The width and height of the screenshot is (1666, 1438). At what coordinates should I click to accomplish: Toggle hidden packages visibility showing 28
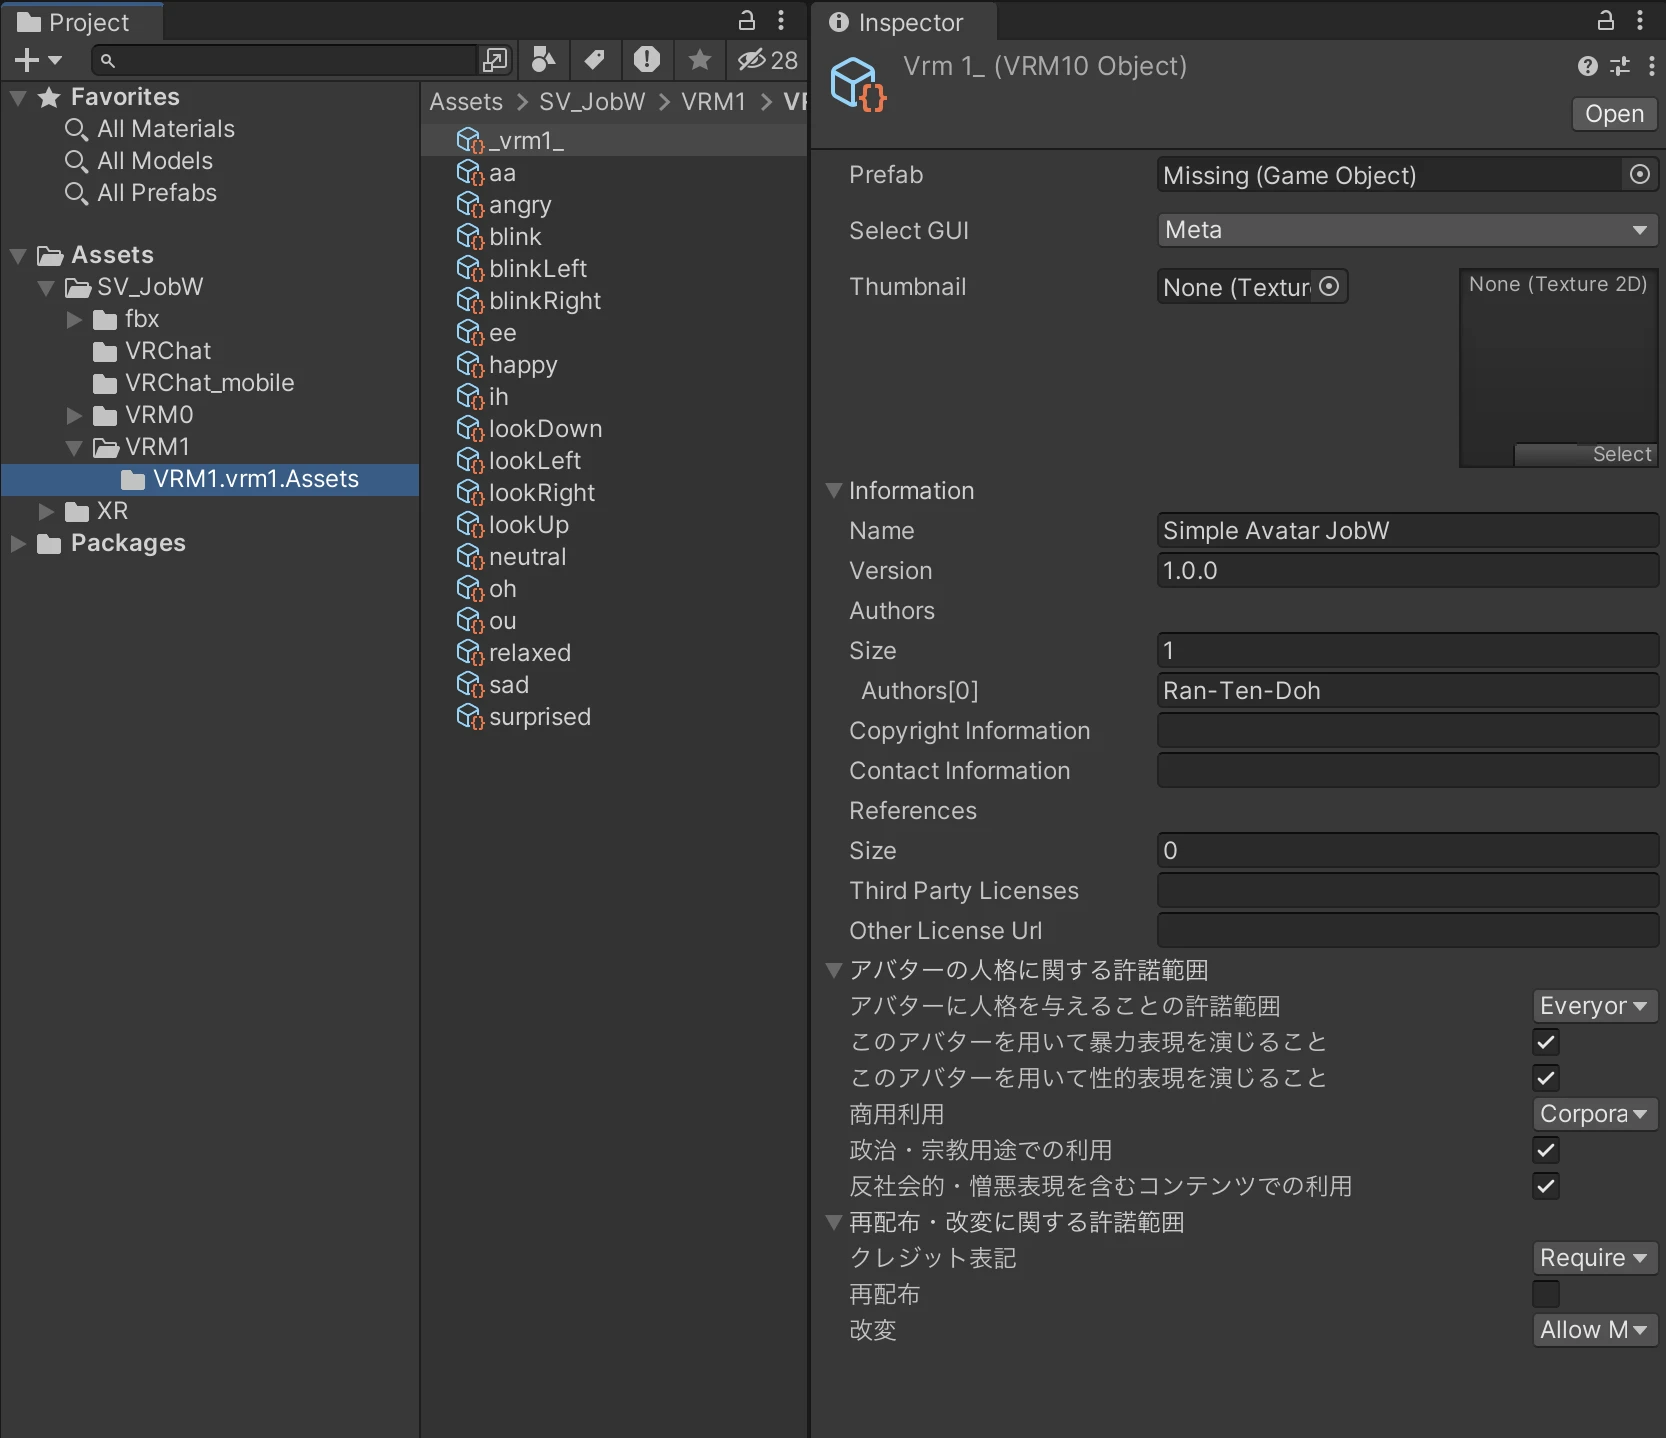[x=767, y=61]
